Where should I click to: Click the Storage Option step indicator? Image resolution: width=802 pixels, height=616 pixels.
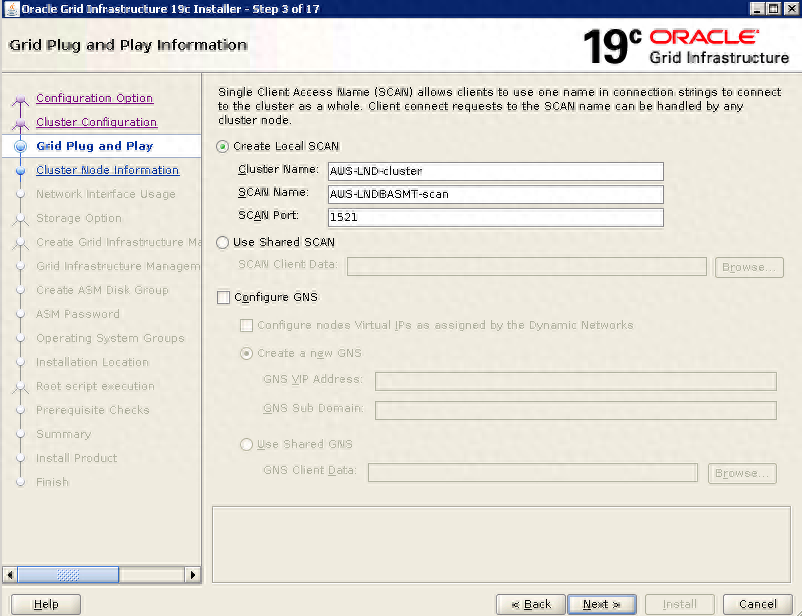[x=22, y=218]
